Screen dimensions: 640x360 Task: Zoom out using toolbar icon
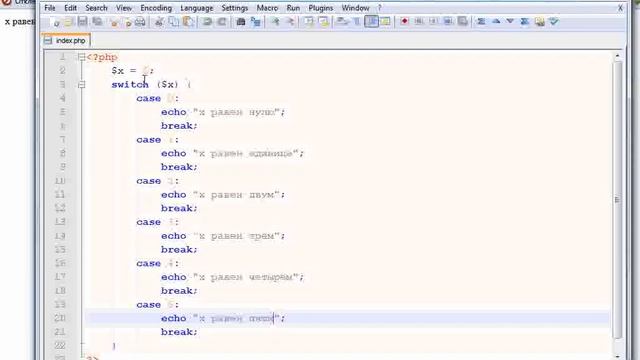click(x=290, y=22)
